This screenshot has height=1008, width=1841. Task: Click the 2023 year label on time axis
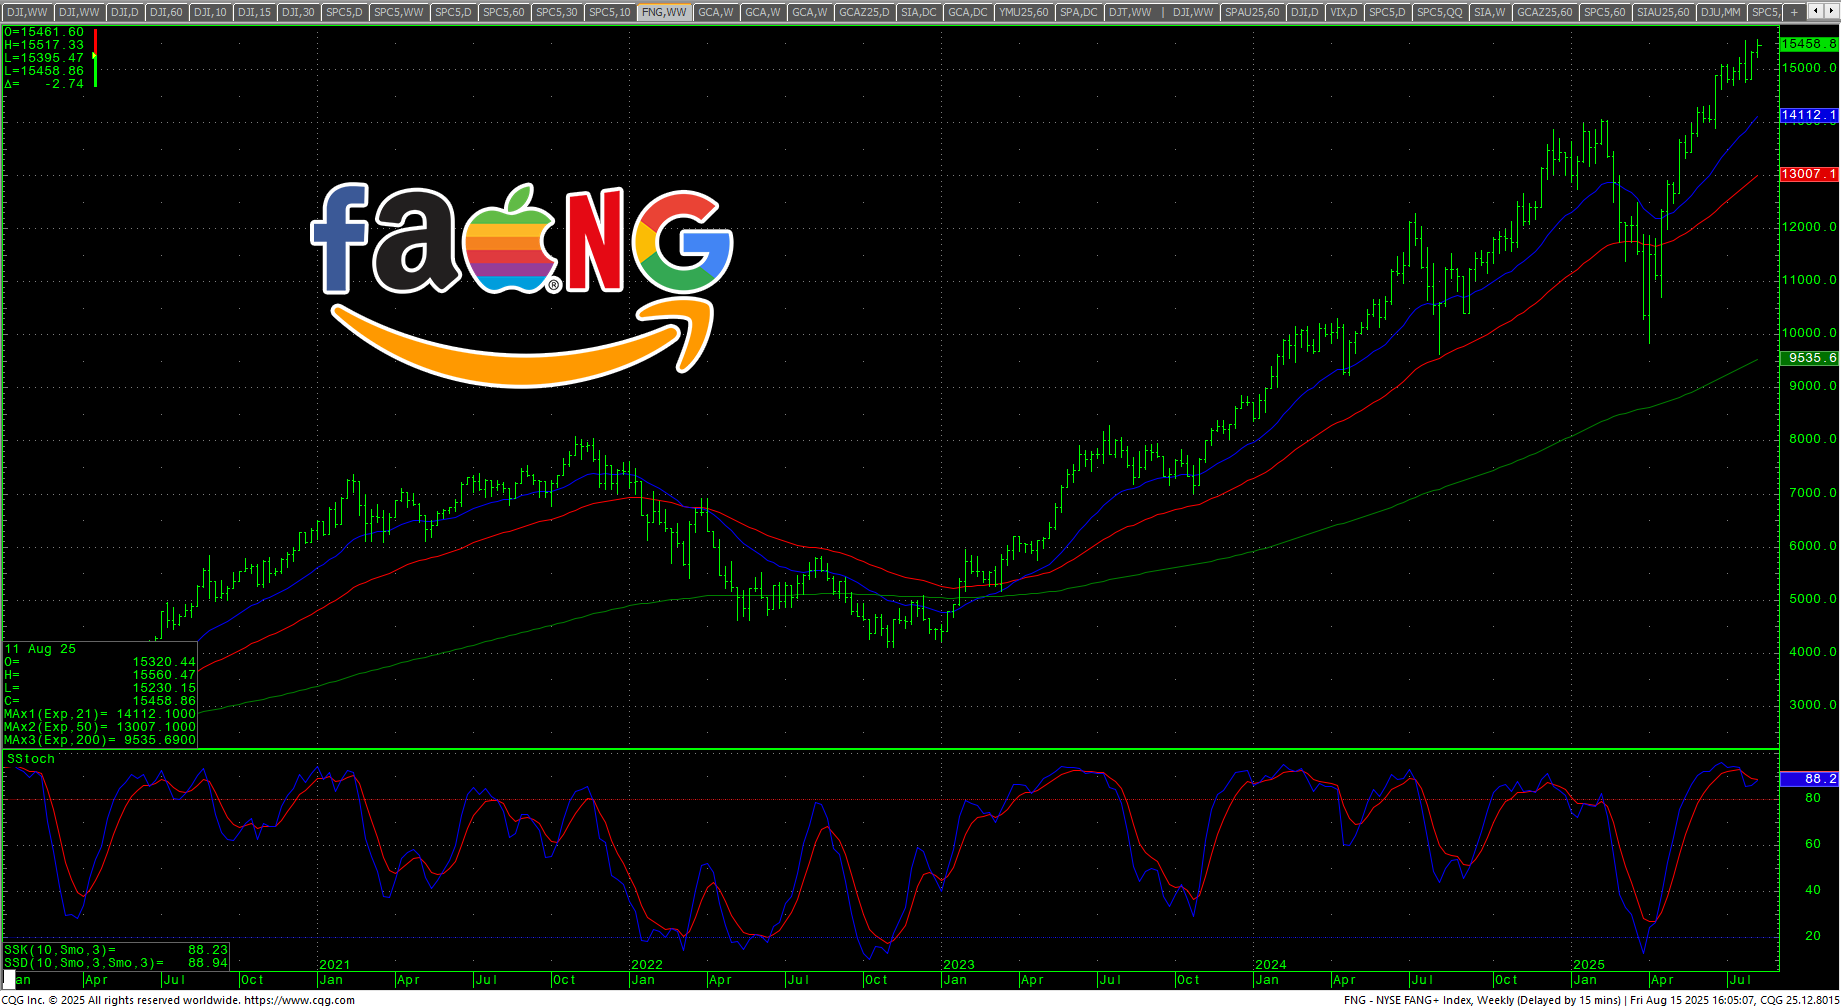pyautogui.click(x=958, y=965)
